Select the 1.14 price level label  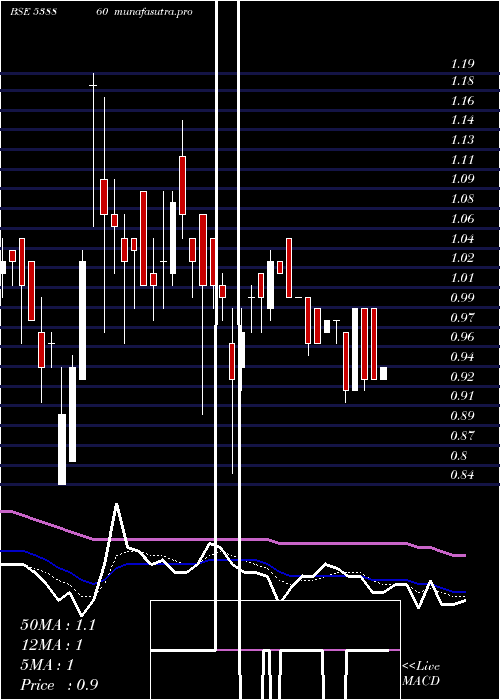click(x=462, y=120)
